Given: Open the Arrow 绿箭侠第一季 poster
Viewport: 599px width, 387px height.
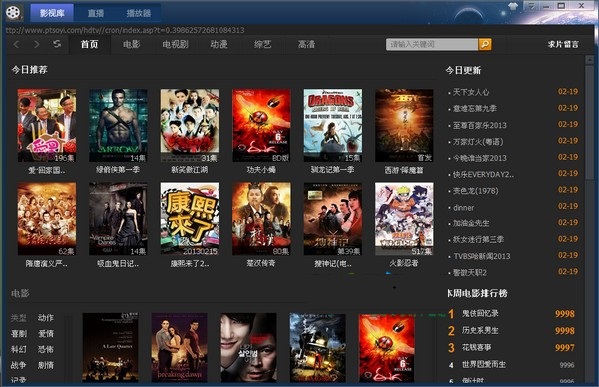Looking at the screenshot, I should pyautogui.click(x=118, y=126).
